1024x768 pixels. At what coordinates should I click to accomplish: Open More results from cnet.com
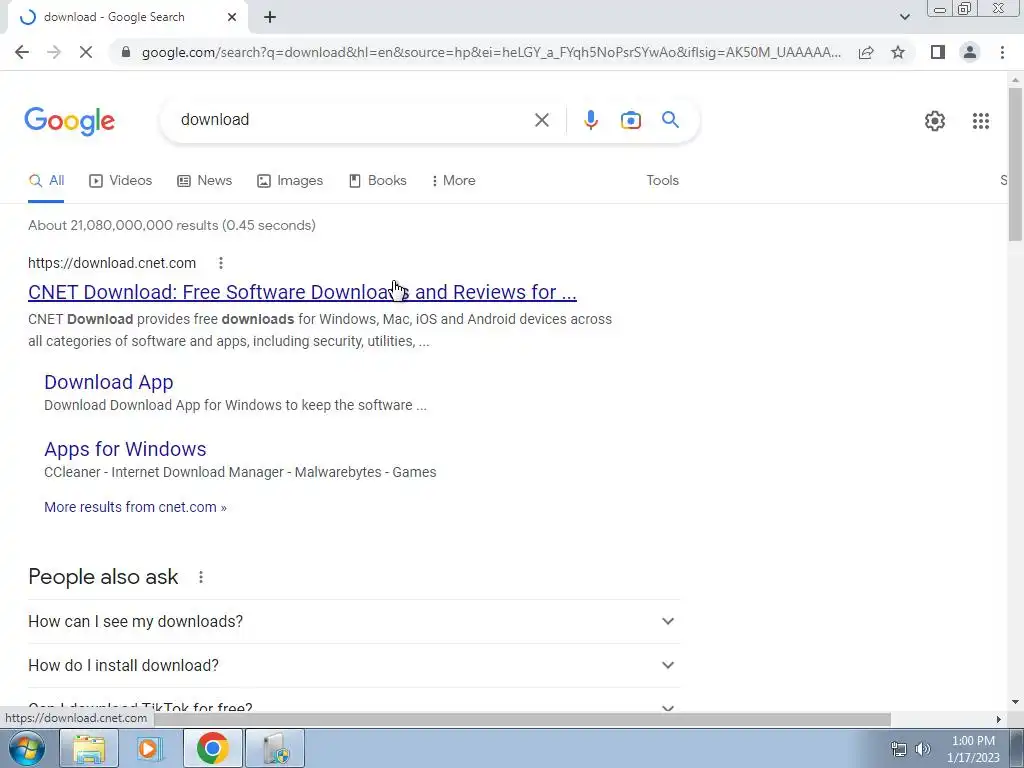click(135, 507)
